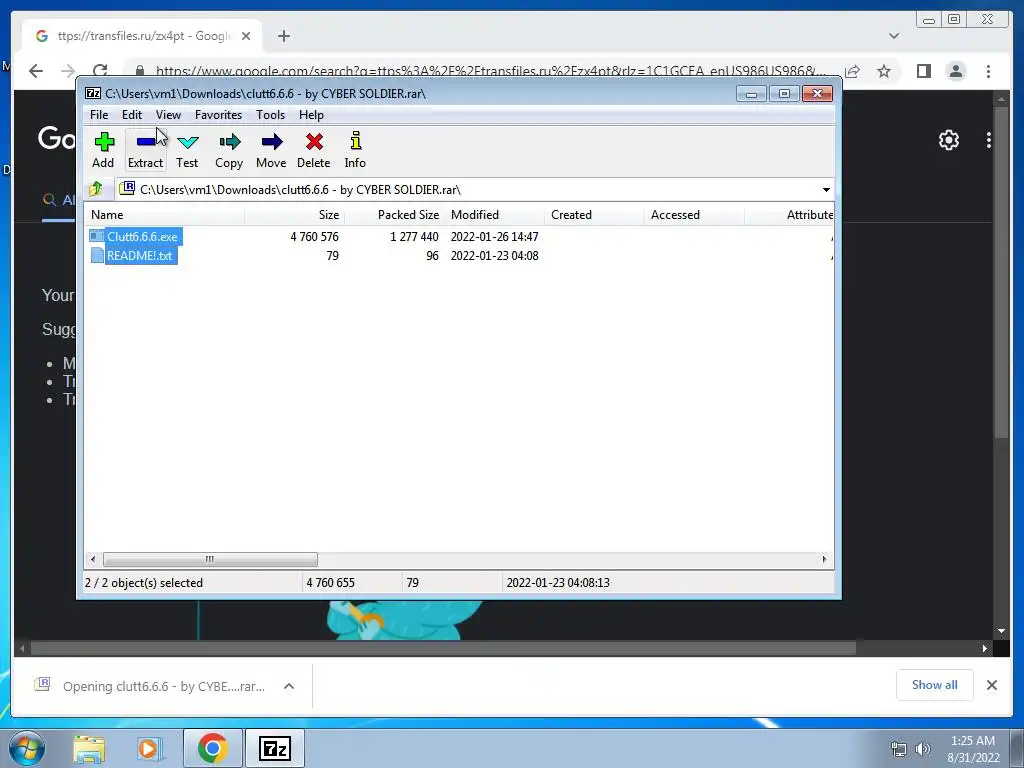Click right arrow of 7-Zip horizontal scrollbar
Image resolution: width=1024 pixels, height=768 pixels.
click(x=824, y=559)
